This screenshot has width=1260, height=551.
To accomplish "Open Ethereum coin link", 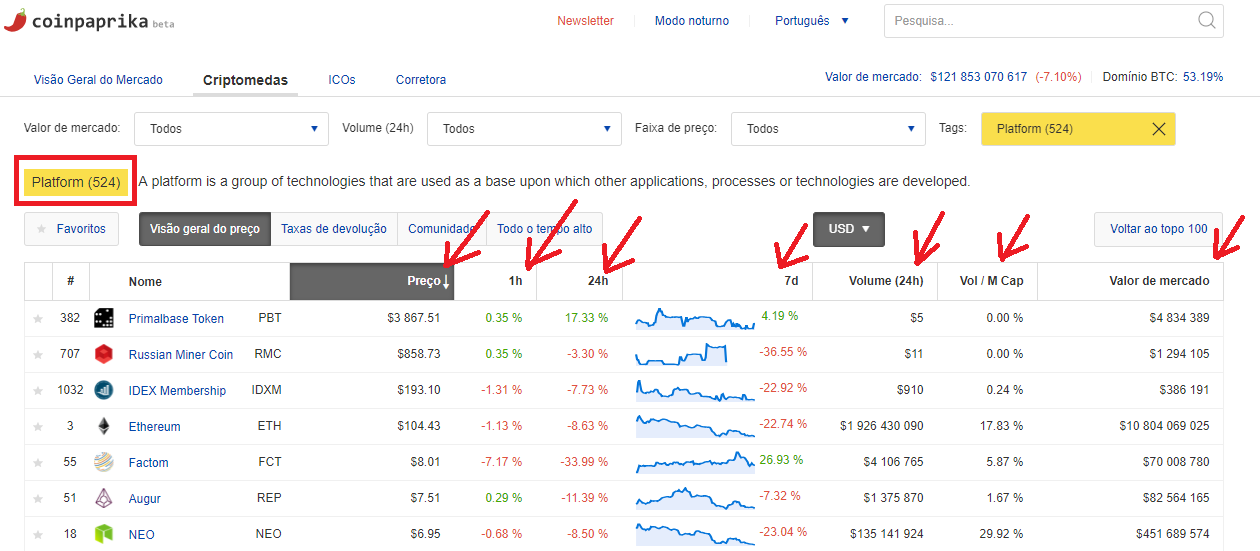I will (x=155, y=427).
